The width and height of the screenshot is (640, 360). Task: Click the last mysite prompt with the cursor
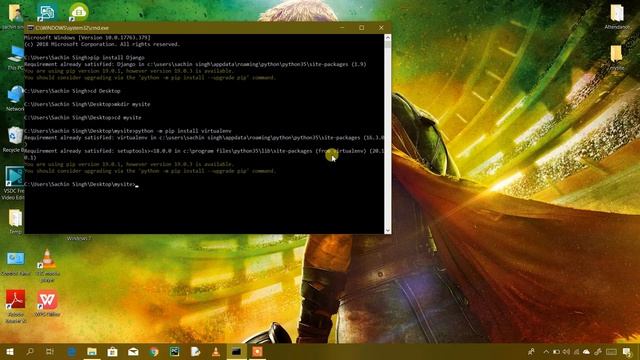click(x=81, y=184)
